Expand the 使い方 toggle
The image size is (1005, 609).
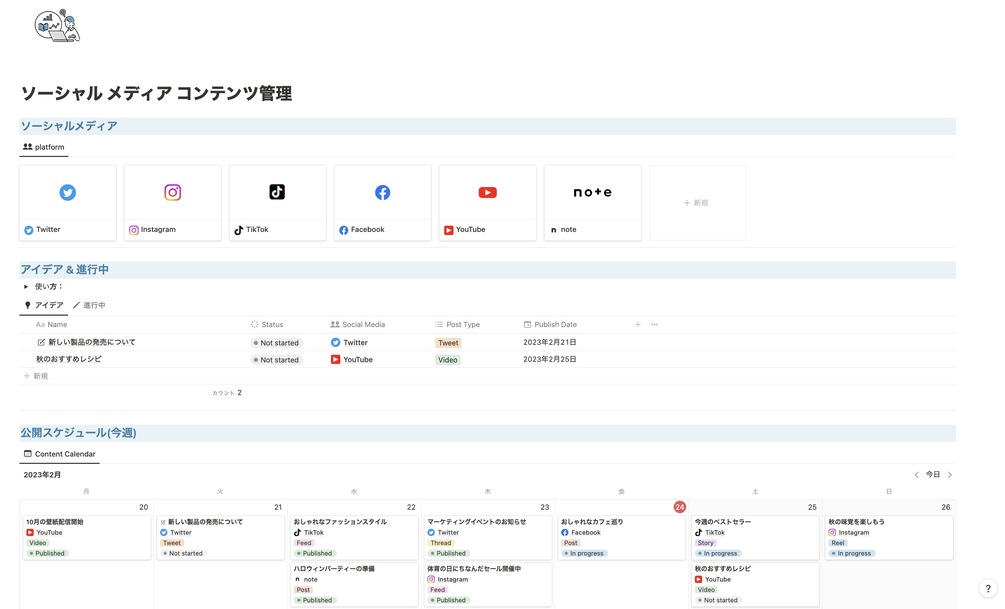(26, 287)
